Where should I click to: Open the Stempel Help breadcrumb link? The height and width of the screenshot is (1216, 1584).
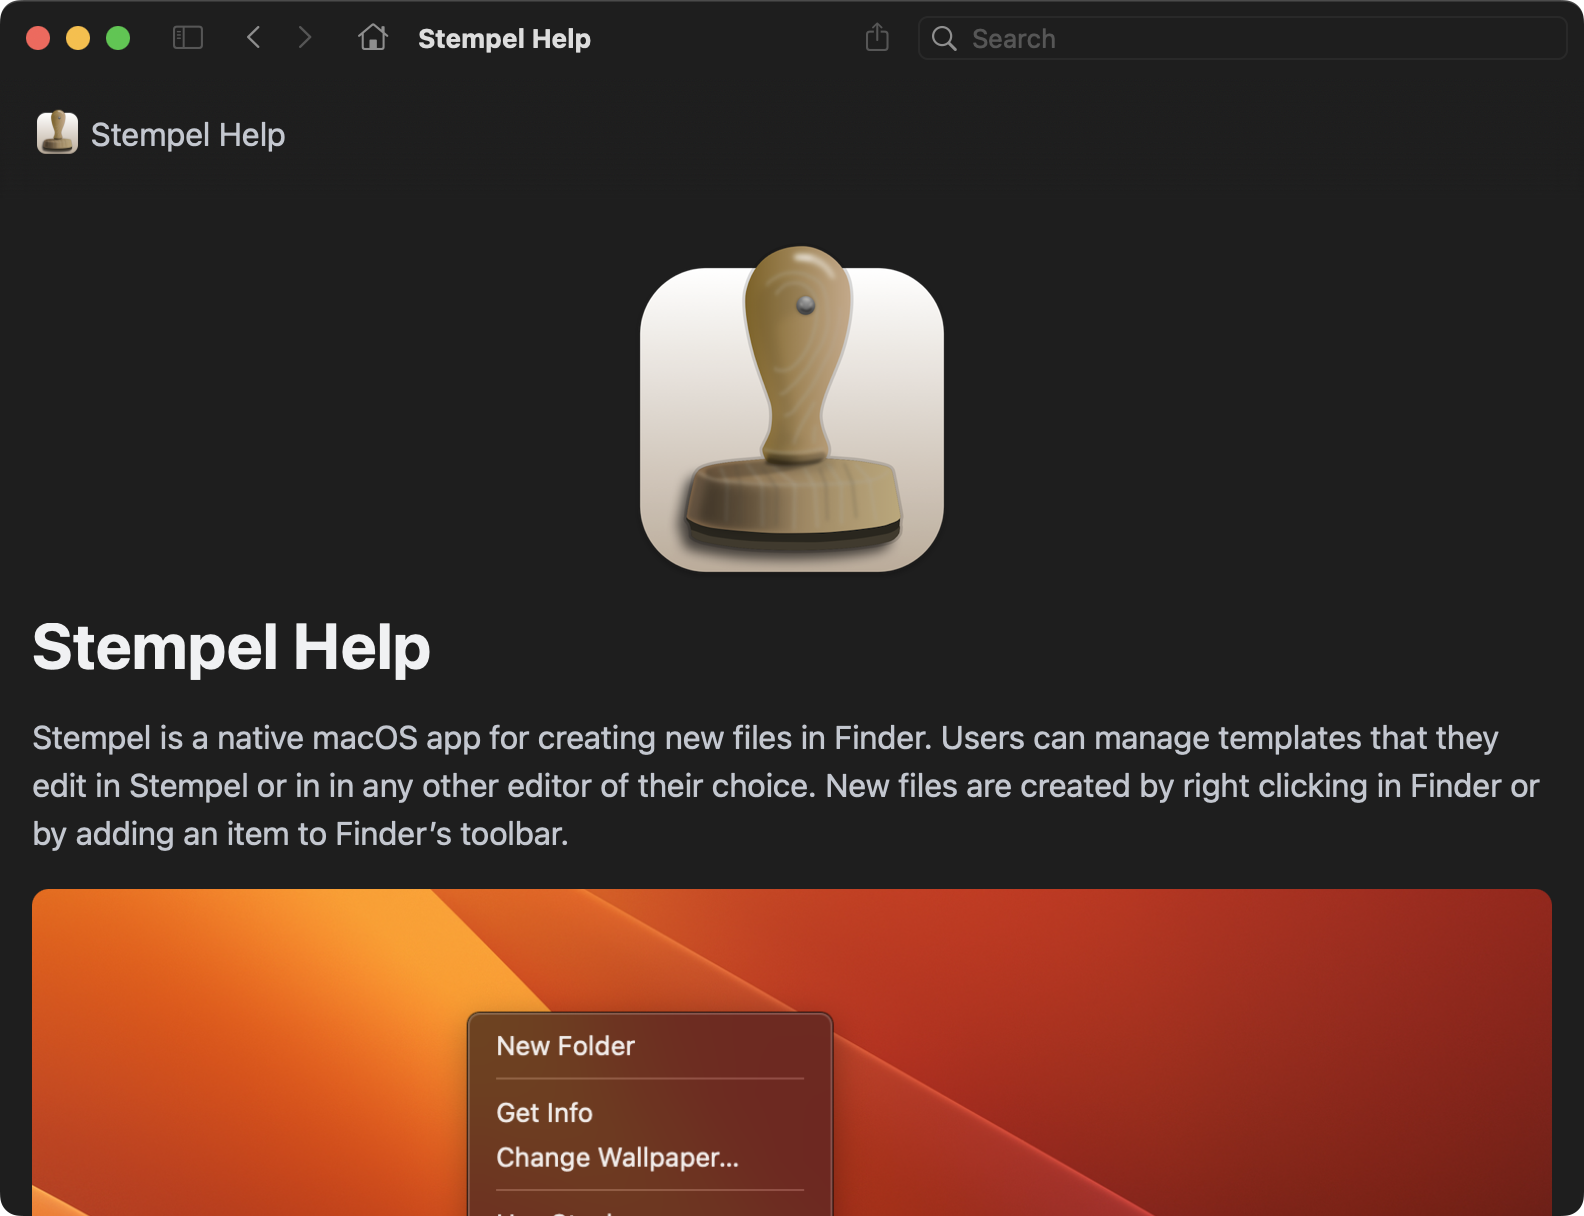tap(188, 135)
